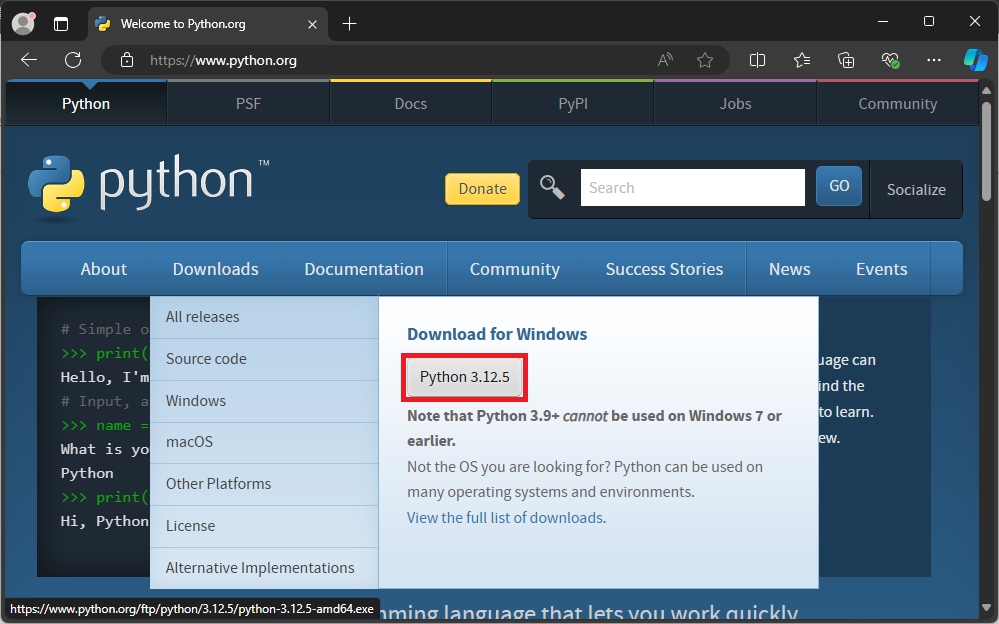Click the scrollbar up arrow

(986, 91)
